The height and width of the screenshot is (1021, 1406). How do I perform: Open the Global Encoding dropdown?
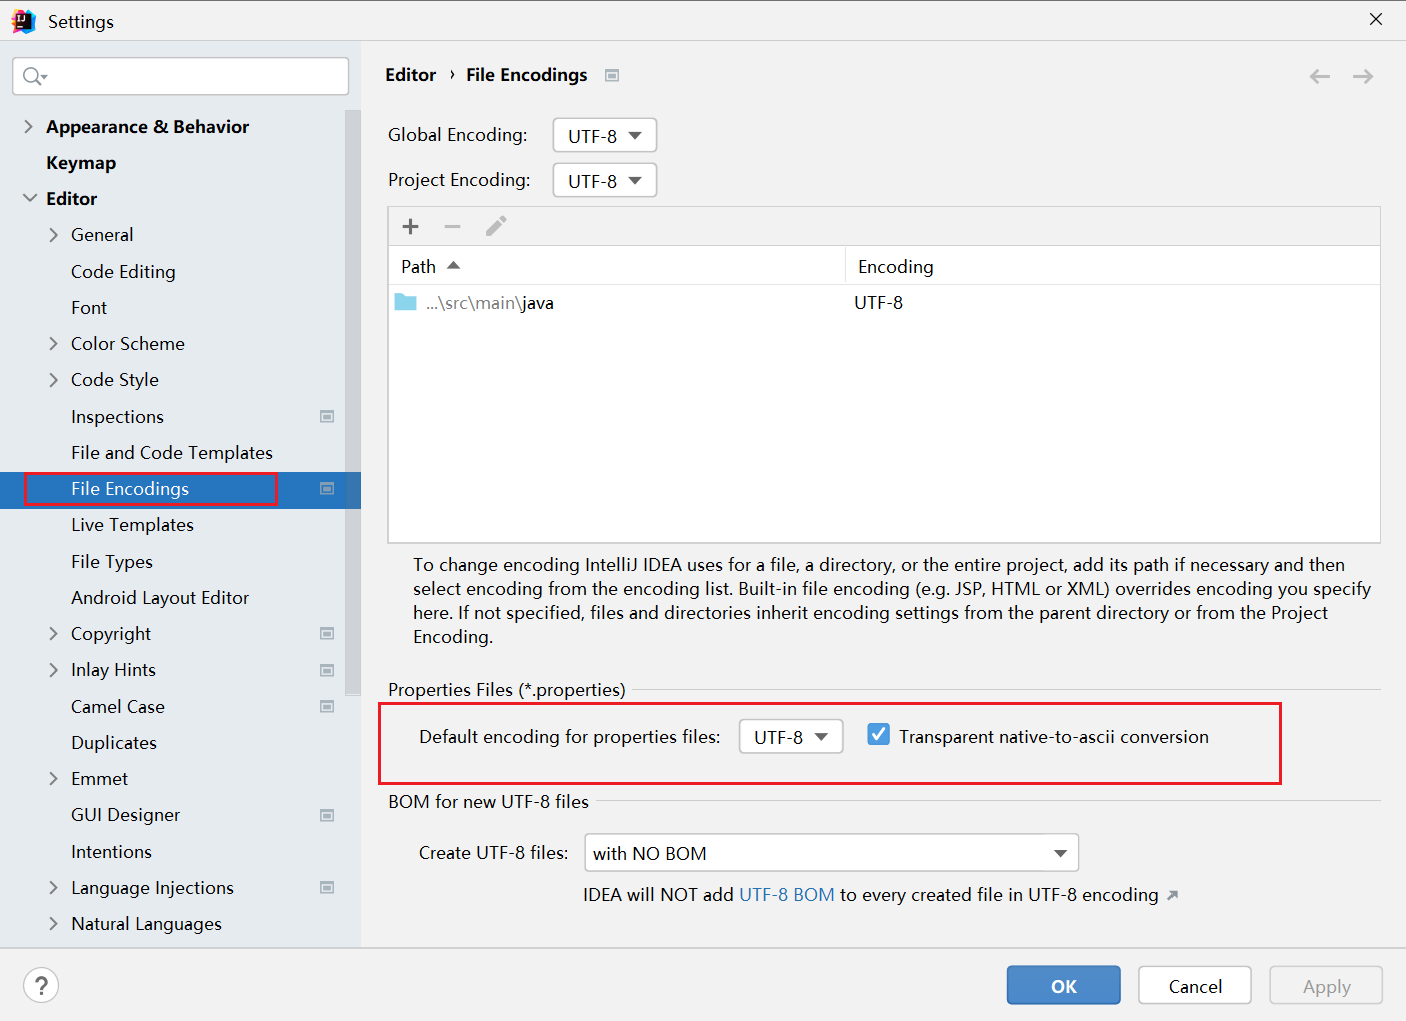[604, 136]
